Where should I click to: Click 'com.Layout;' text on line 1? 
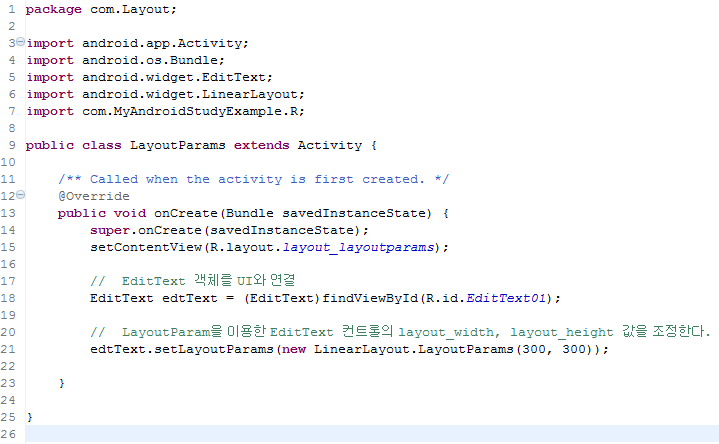133,10
